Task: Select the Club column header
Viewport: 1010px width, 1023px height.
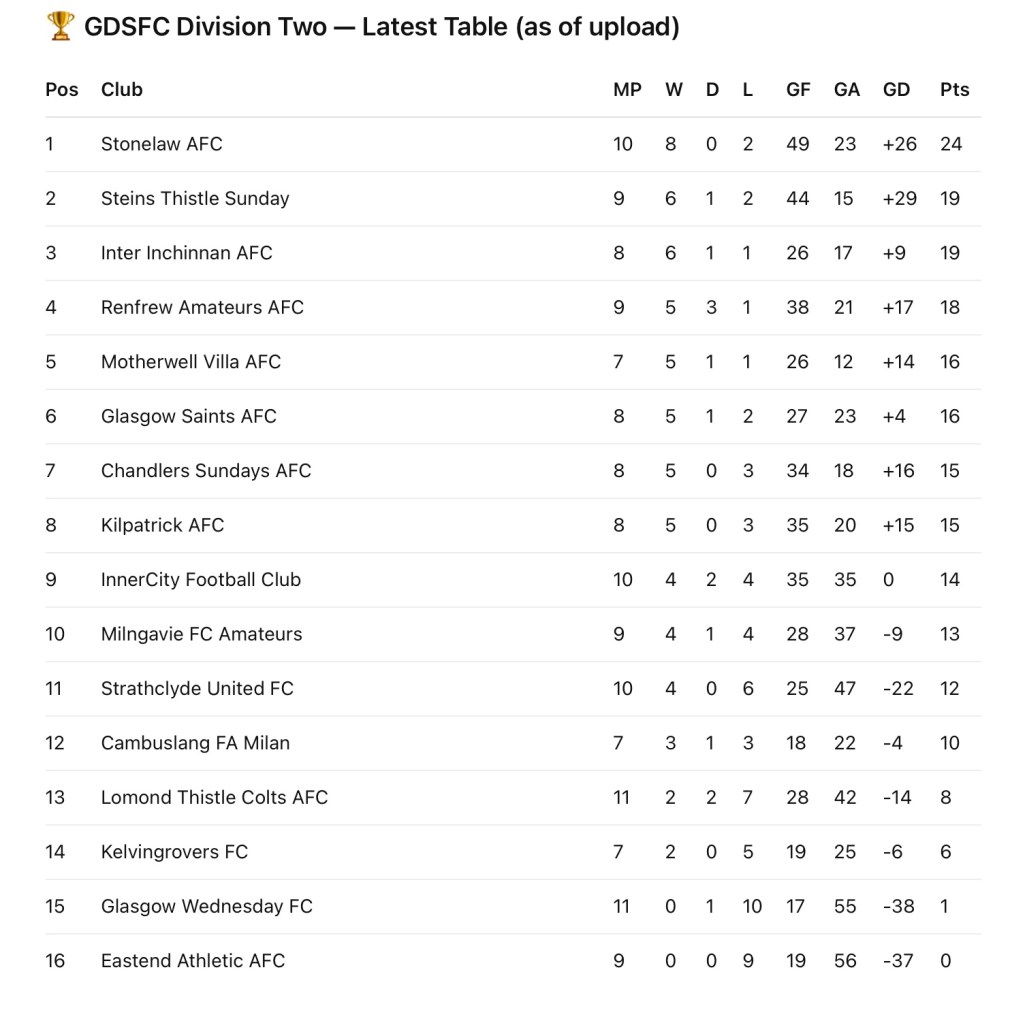Action: [x=122, y=90]
